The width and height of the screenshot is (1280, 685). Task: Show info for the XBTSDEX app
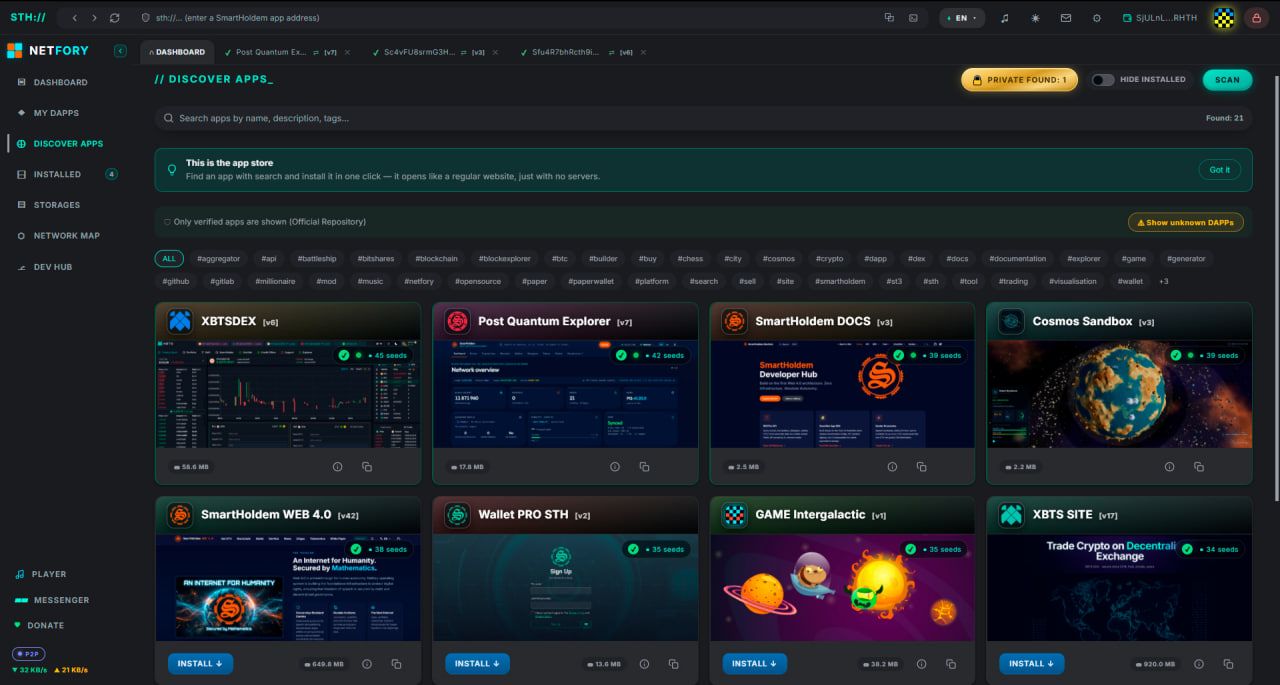(337, 467)
